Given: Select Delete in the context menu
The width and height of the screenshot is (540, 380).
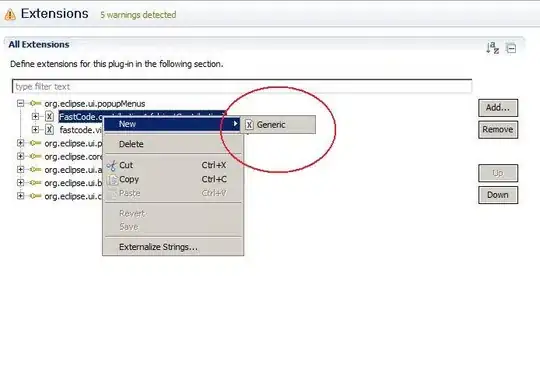Looking at the screenshot, I should tap(173, 144).
